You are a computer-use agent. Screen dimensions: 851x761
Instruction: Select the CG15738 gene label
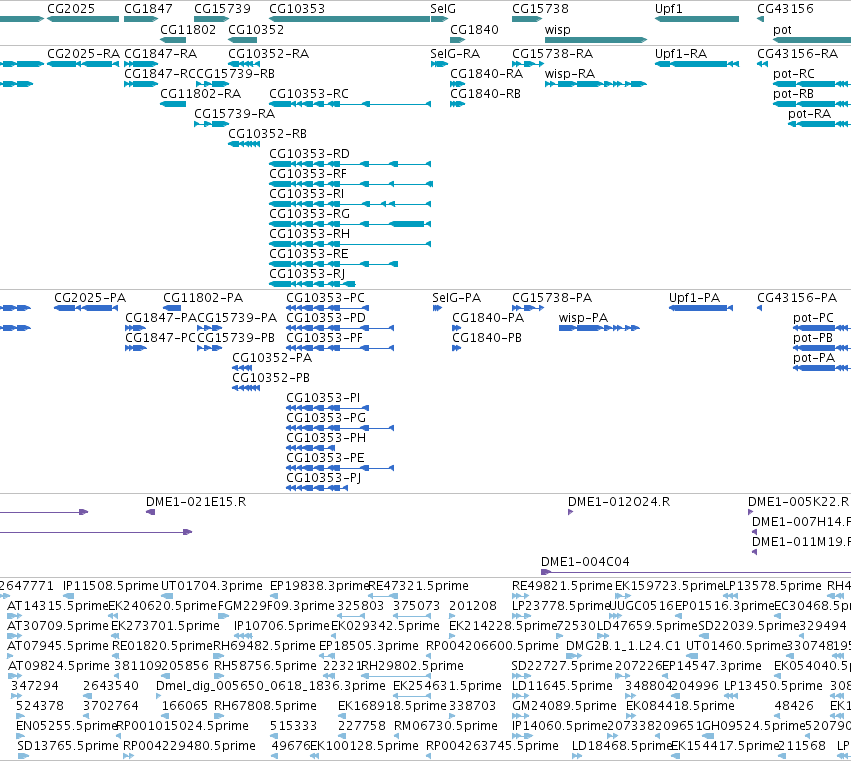541,9
